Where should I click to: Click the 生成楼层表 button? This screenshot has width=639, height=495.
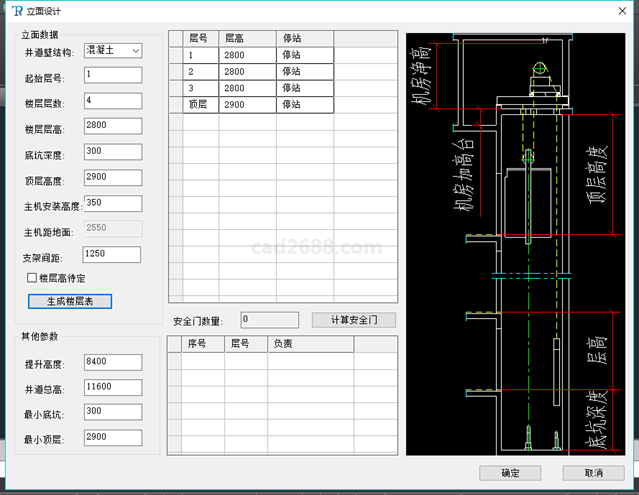[x=70, y=301]
